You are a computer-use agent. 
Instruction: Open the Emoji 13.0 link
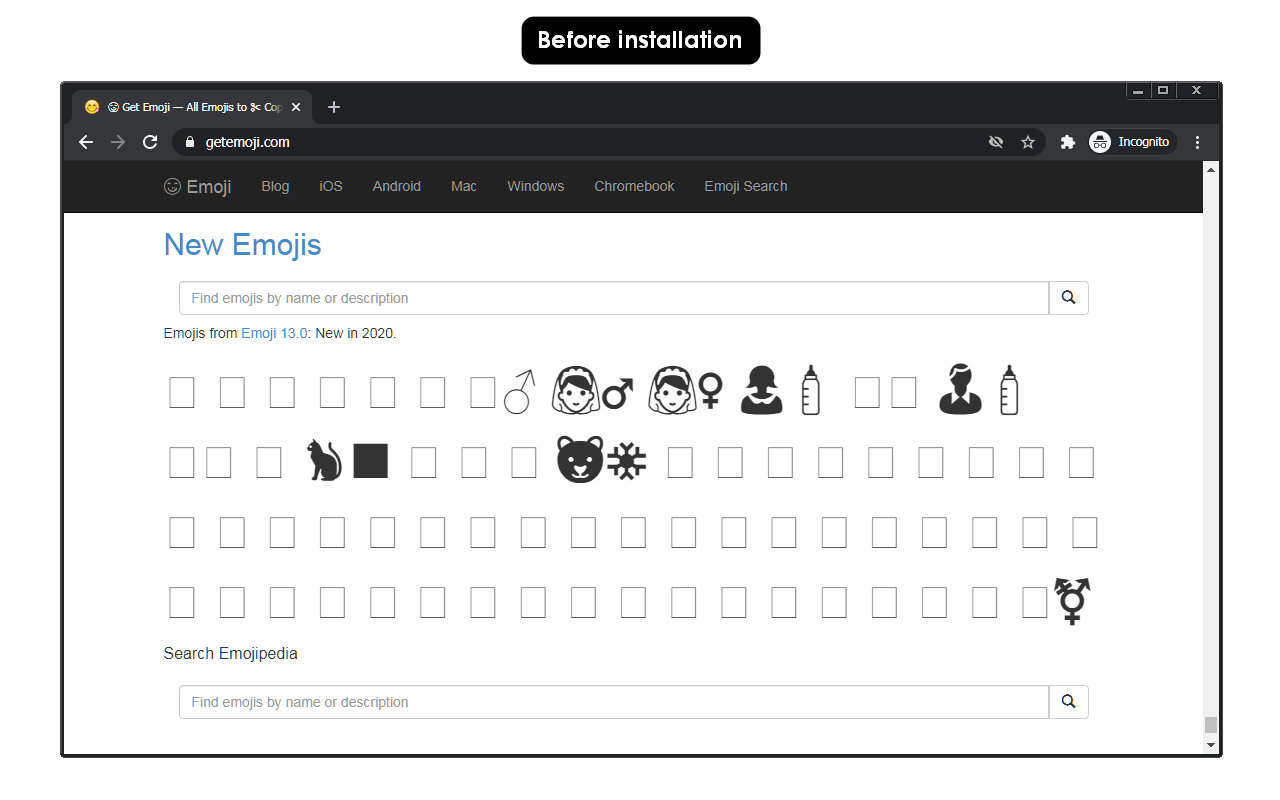click(275, 333)
